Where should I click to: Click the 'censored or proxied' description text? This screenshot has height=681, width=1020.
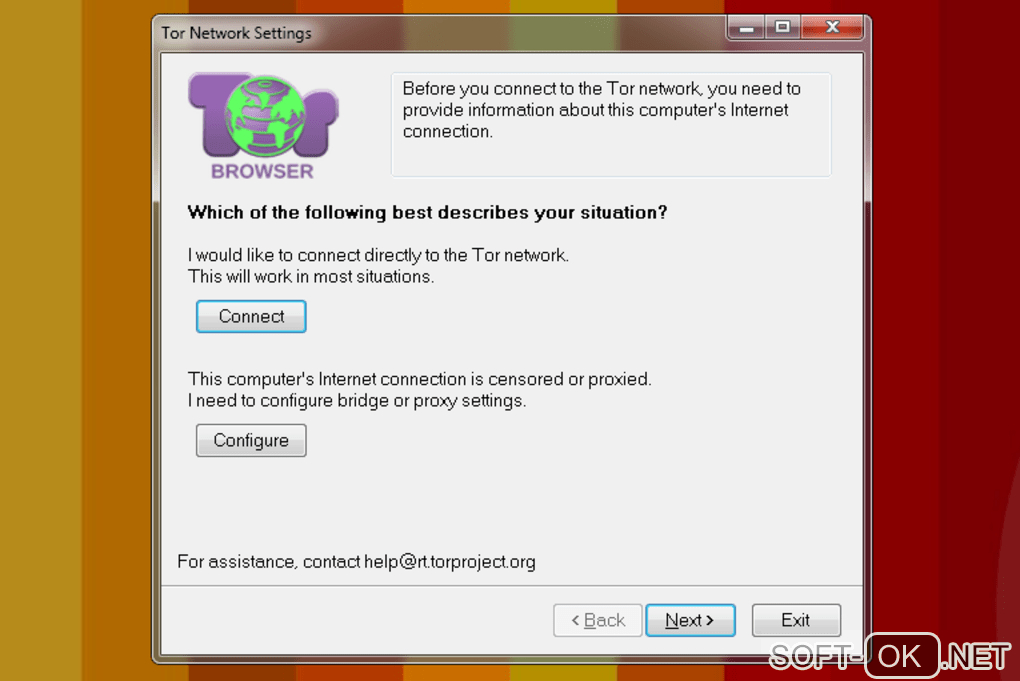[x=420, y=379]
